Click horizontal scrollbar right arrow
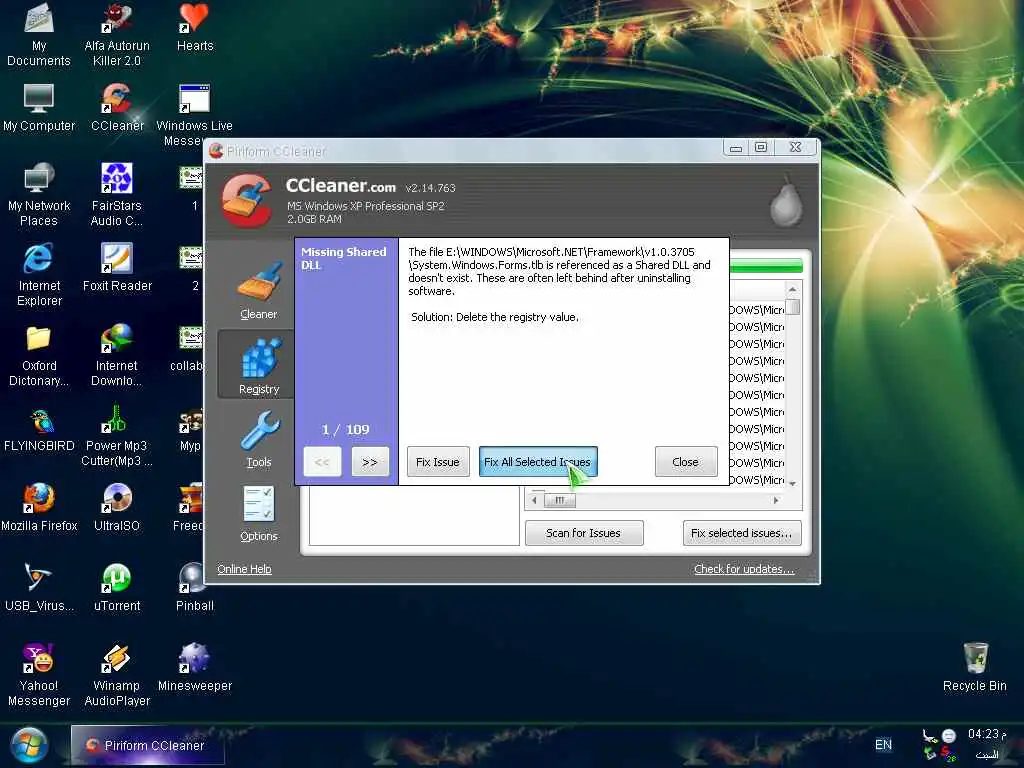Viewport: 1024px width, 768px height. [776, 500]
